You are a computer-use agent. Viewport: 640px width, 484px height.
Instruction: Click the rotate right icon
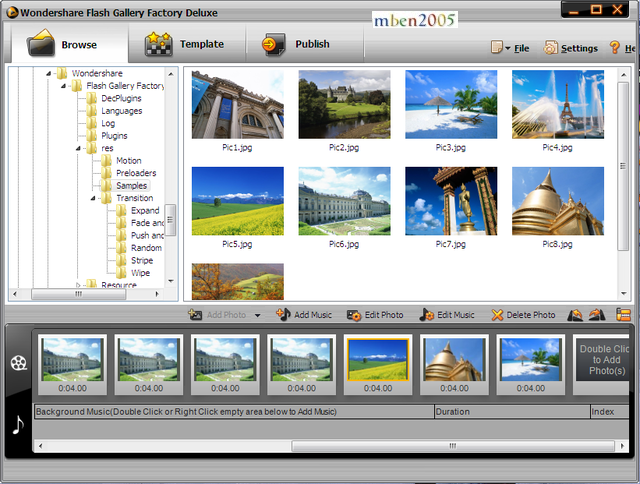(x=596, y=315)
